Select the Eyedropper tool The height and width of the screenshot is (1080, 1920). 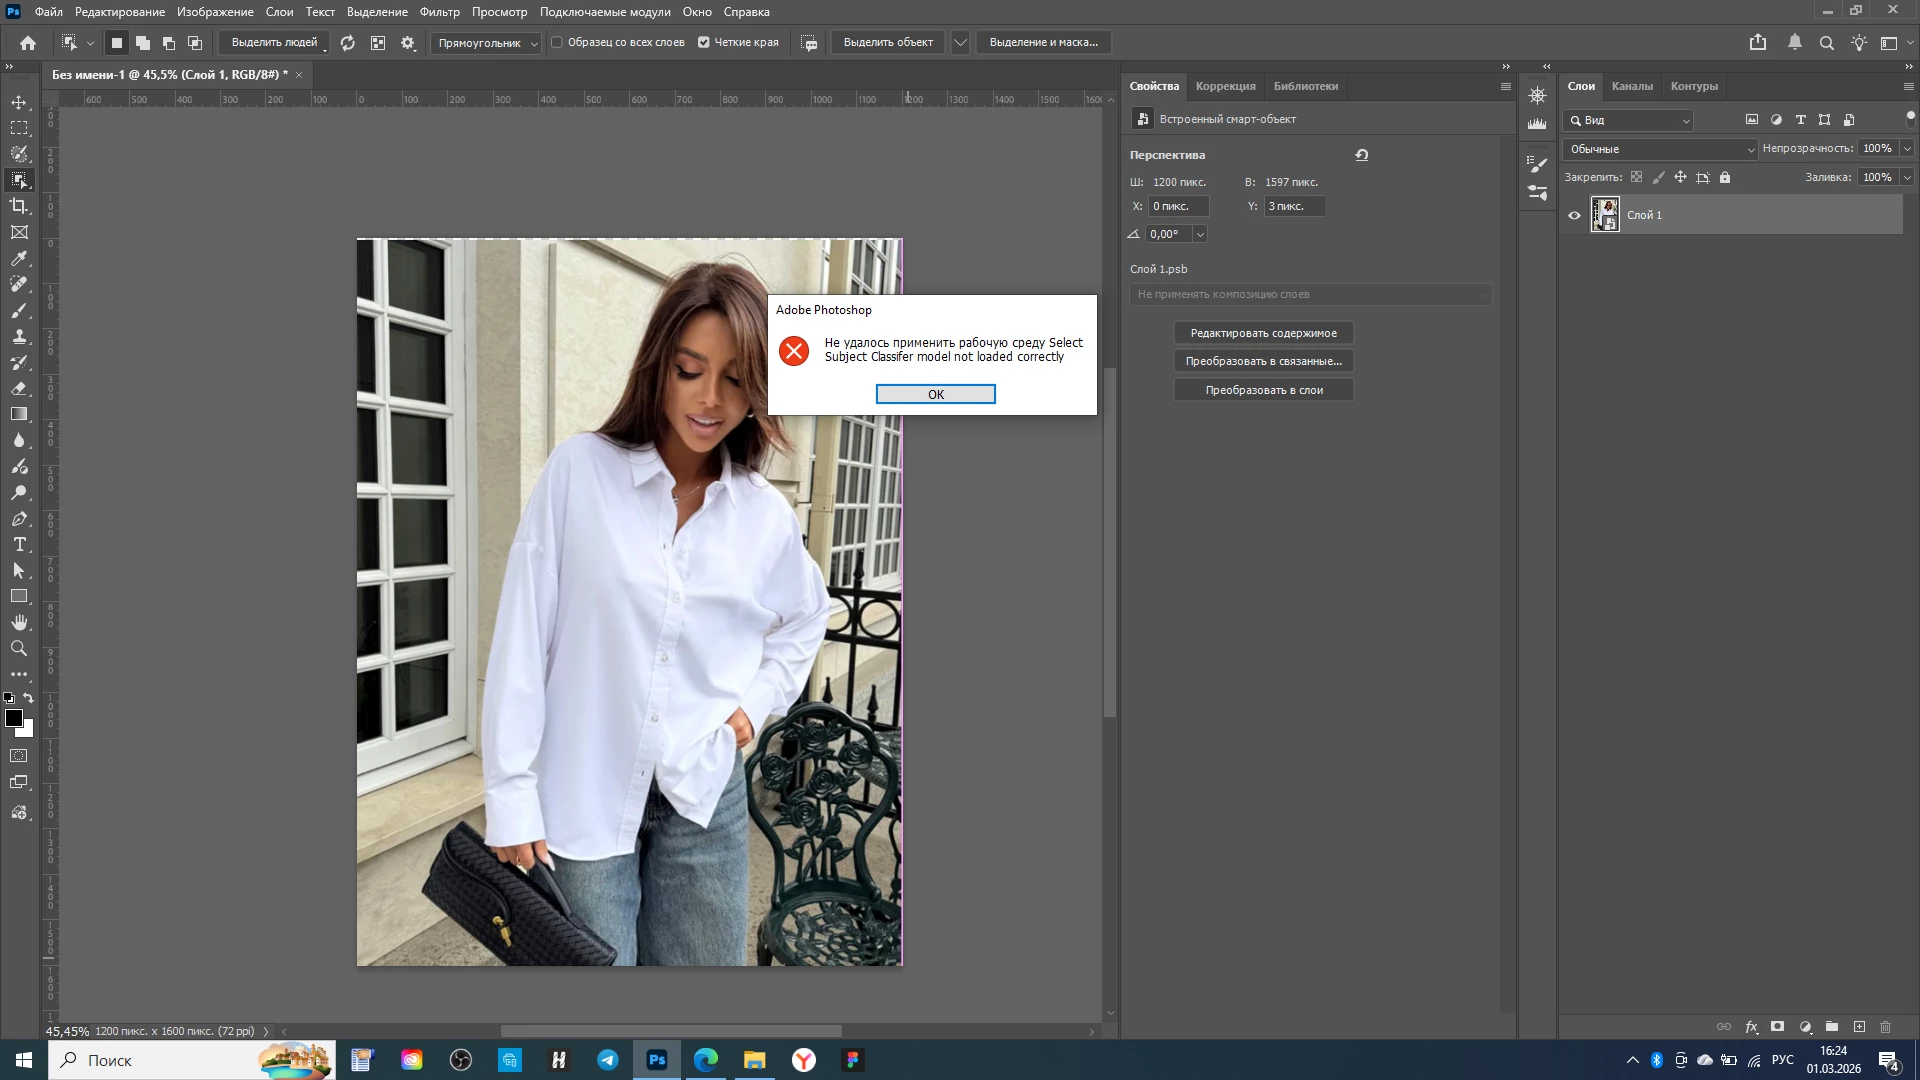[19, 259]
